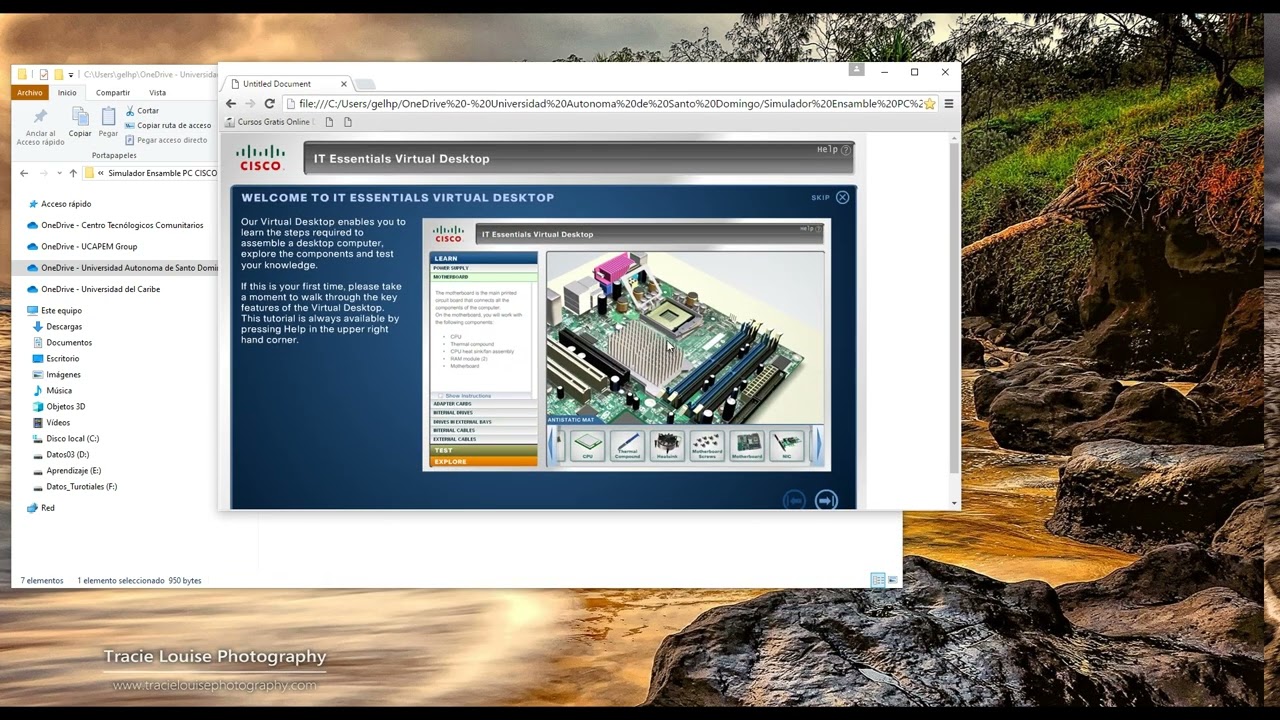Image resolution: width=1280 pixels, height=720 pixels.
Task: Click the browser address bar
Action: point(610,103)
